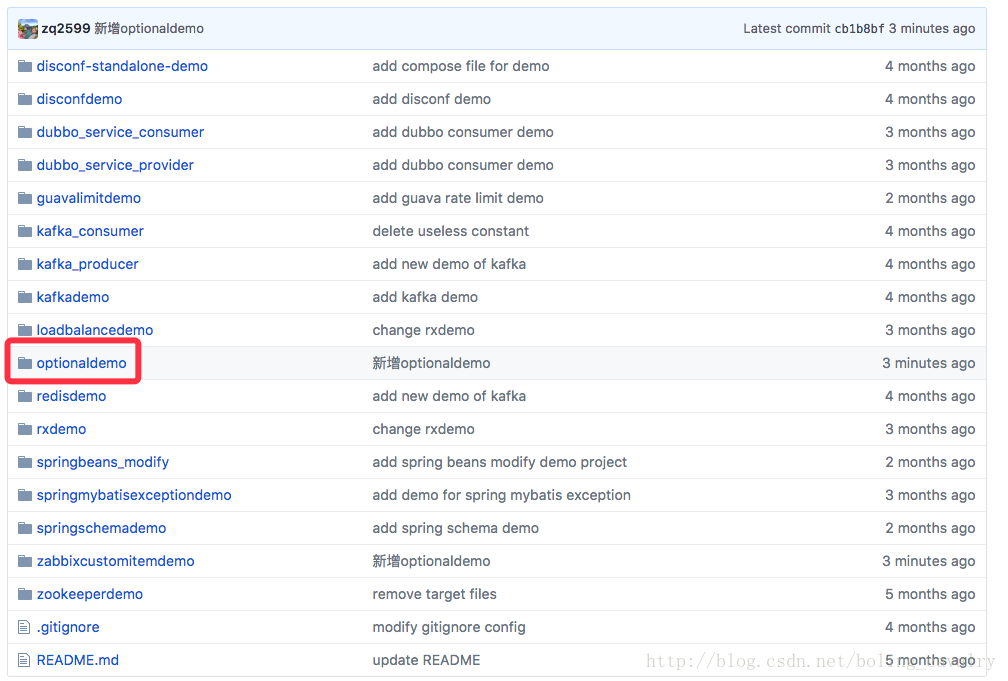Image resolution: width=1008 pixels, height=681 pixels.
Task: Click folder icon for rxdemo
Action: click(x=25, y=429)
